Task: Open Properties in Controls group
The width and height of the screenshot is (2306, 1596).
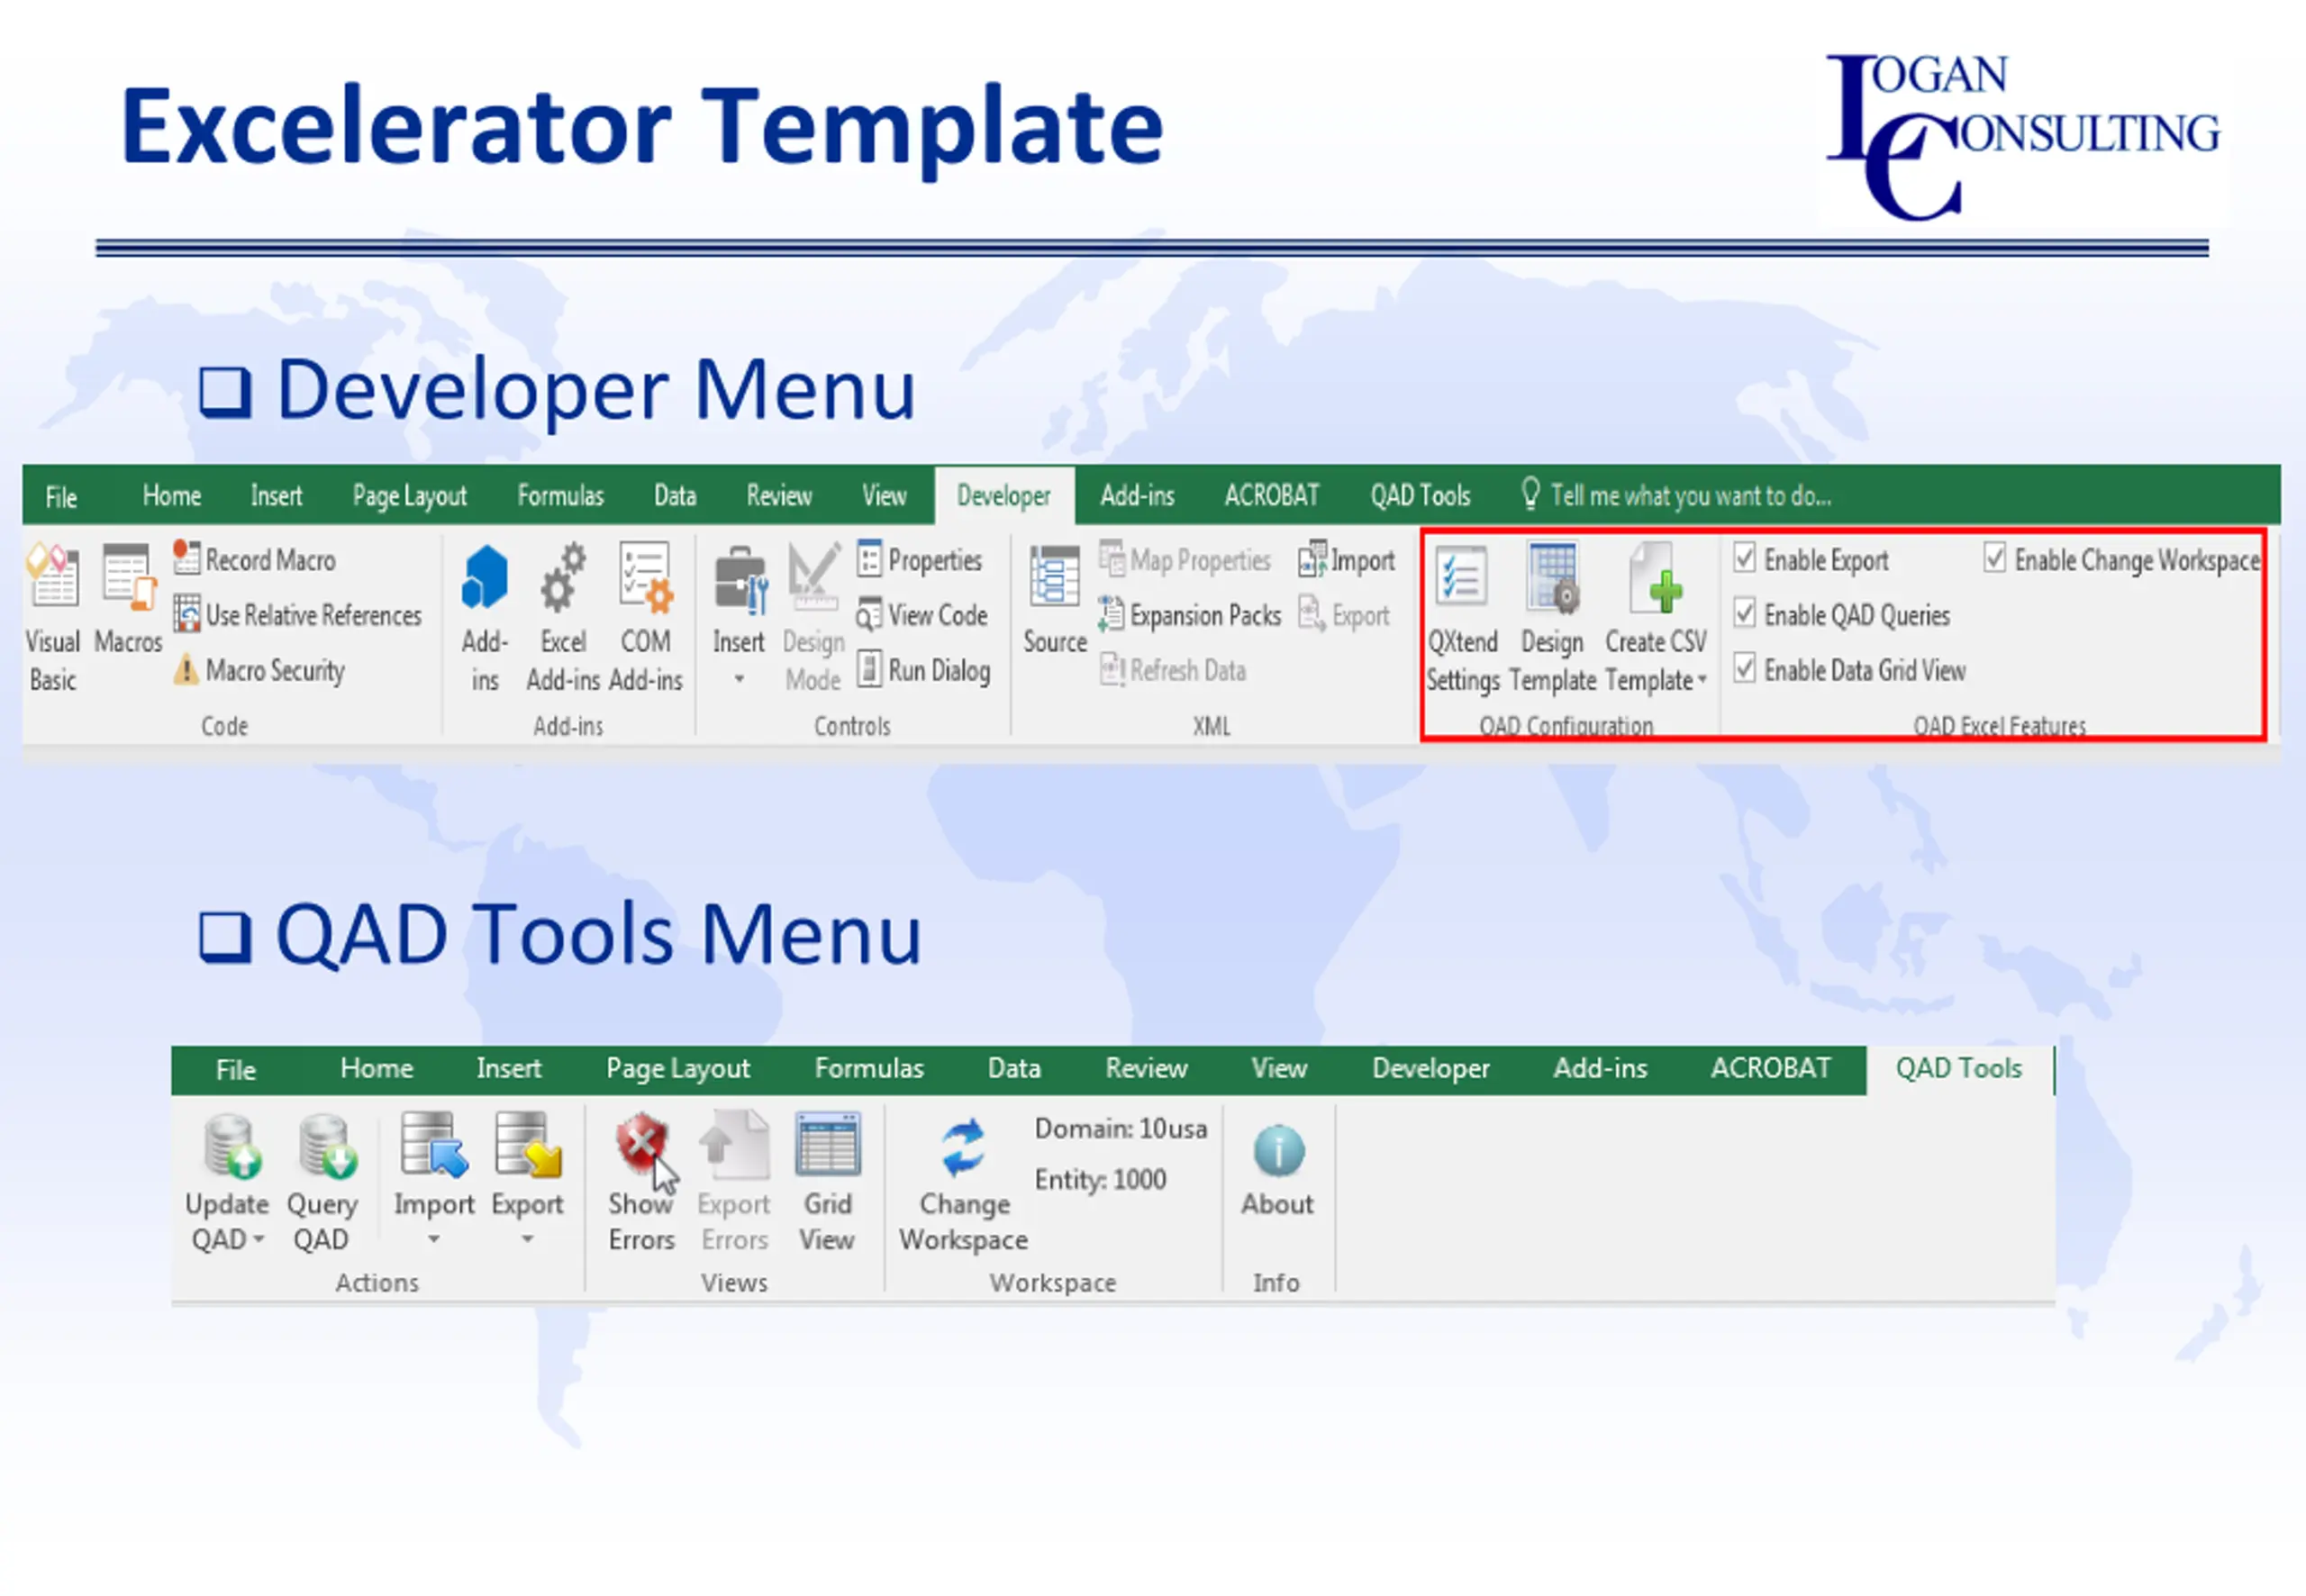Action: coord(920,559)
